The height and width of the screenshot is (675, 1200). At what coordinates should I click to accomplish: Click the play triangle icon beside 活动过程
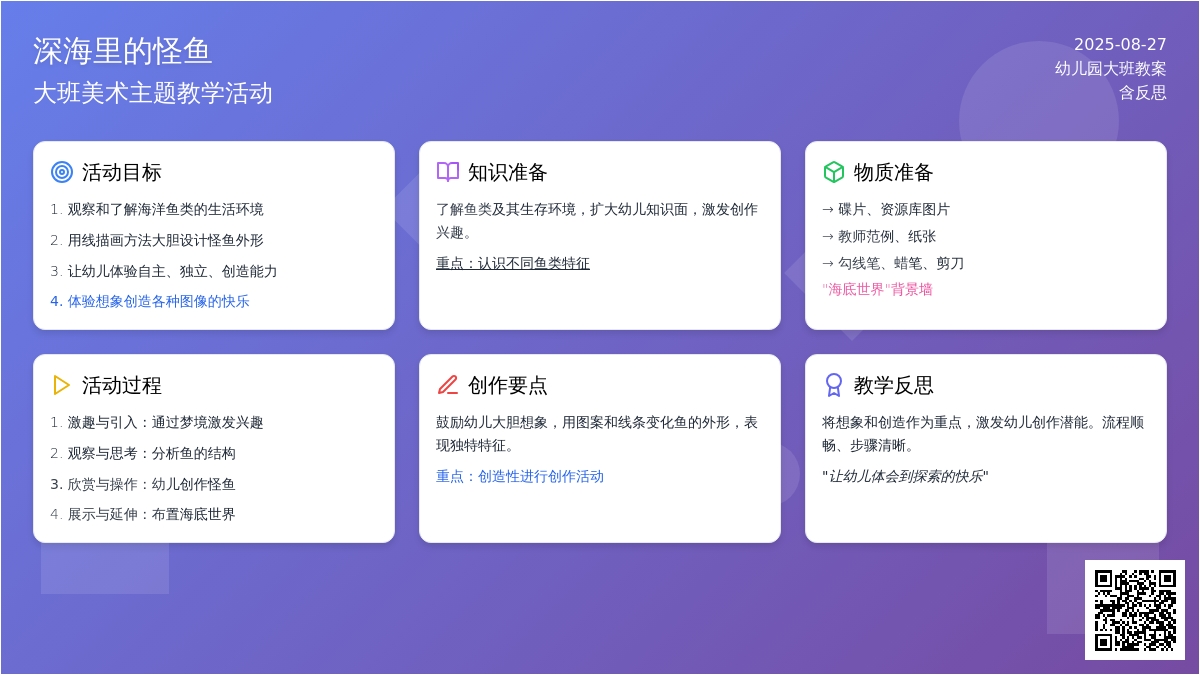[62, 385]
